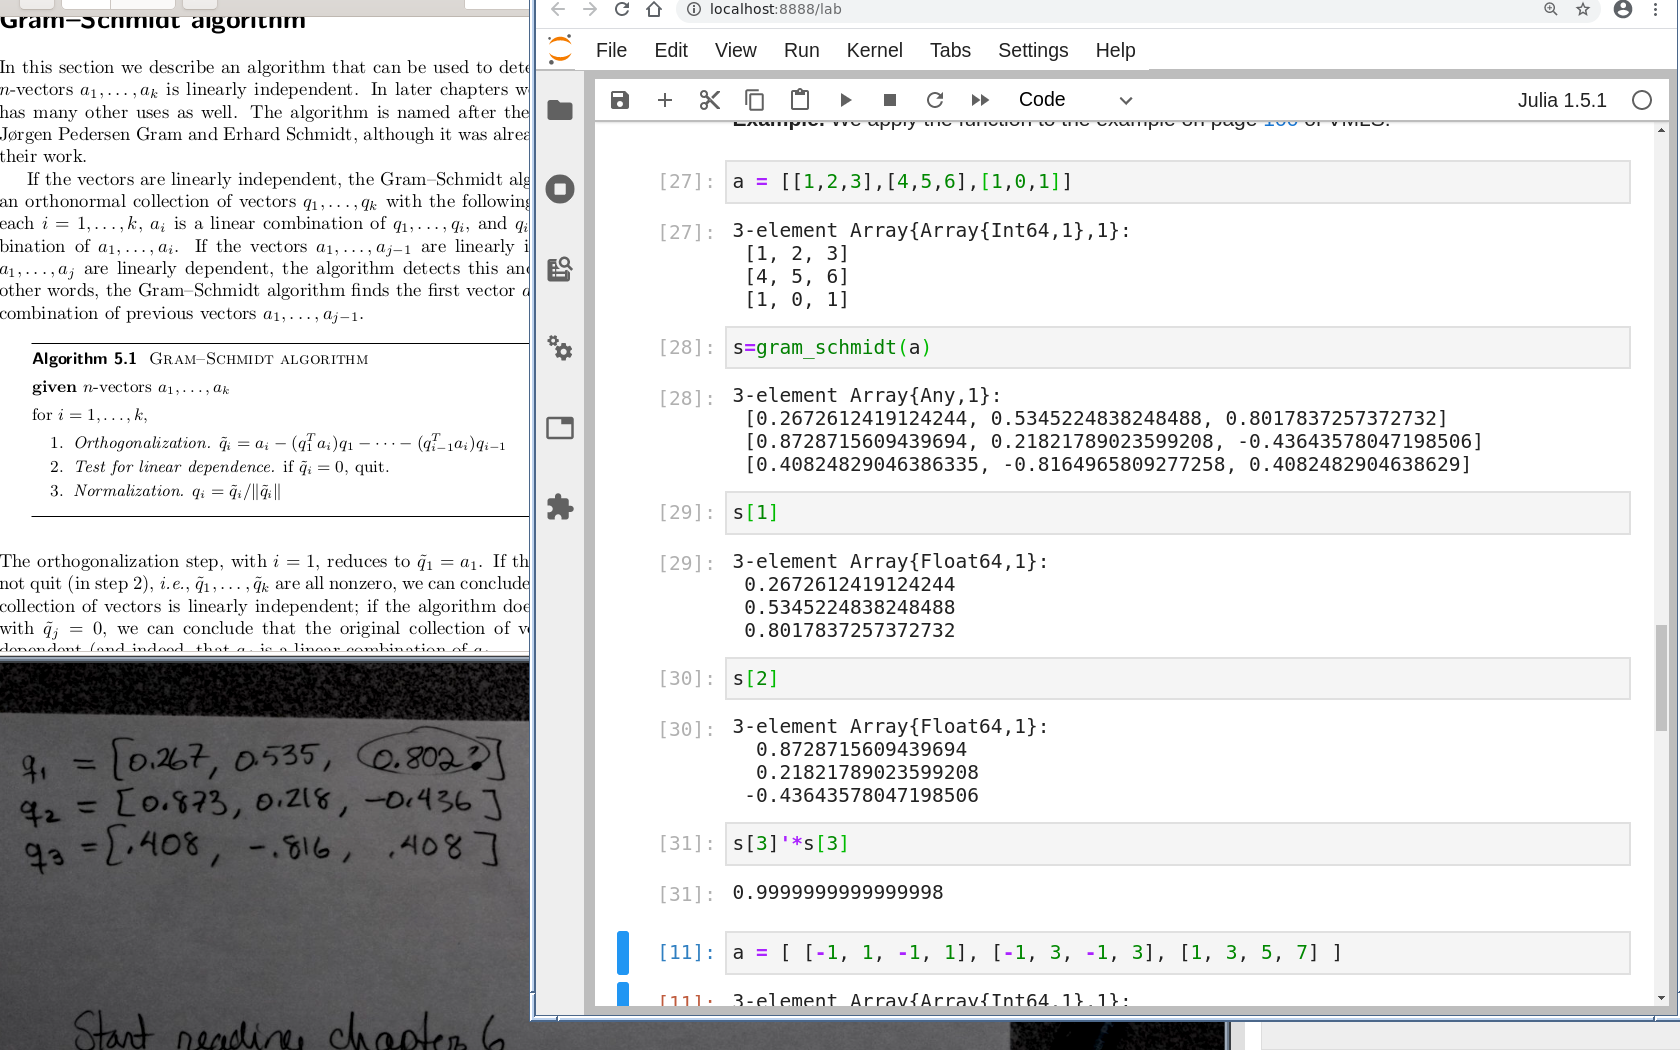The width and height of the screenshot is (1680, 1050).
Task: Open the Kernel menu
Action: [x=874, y=50]
